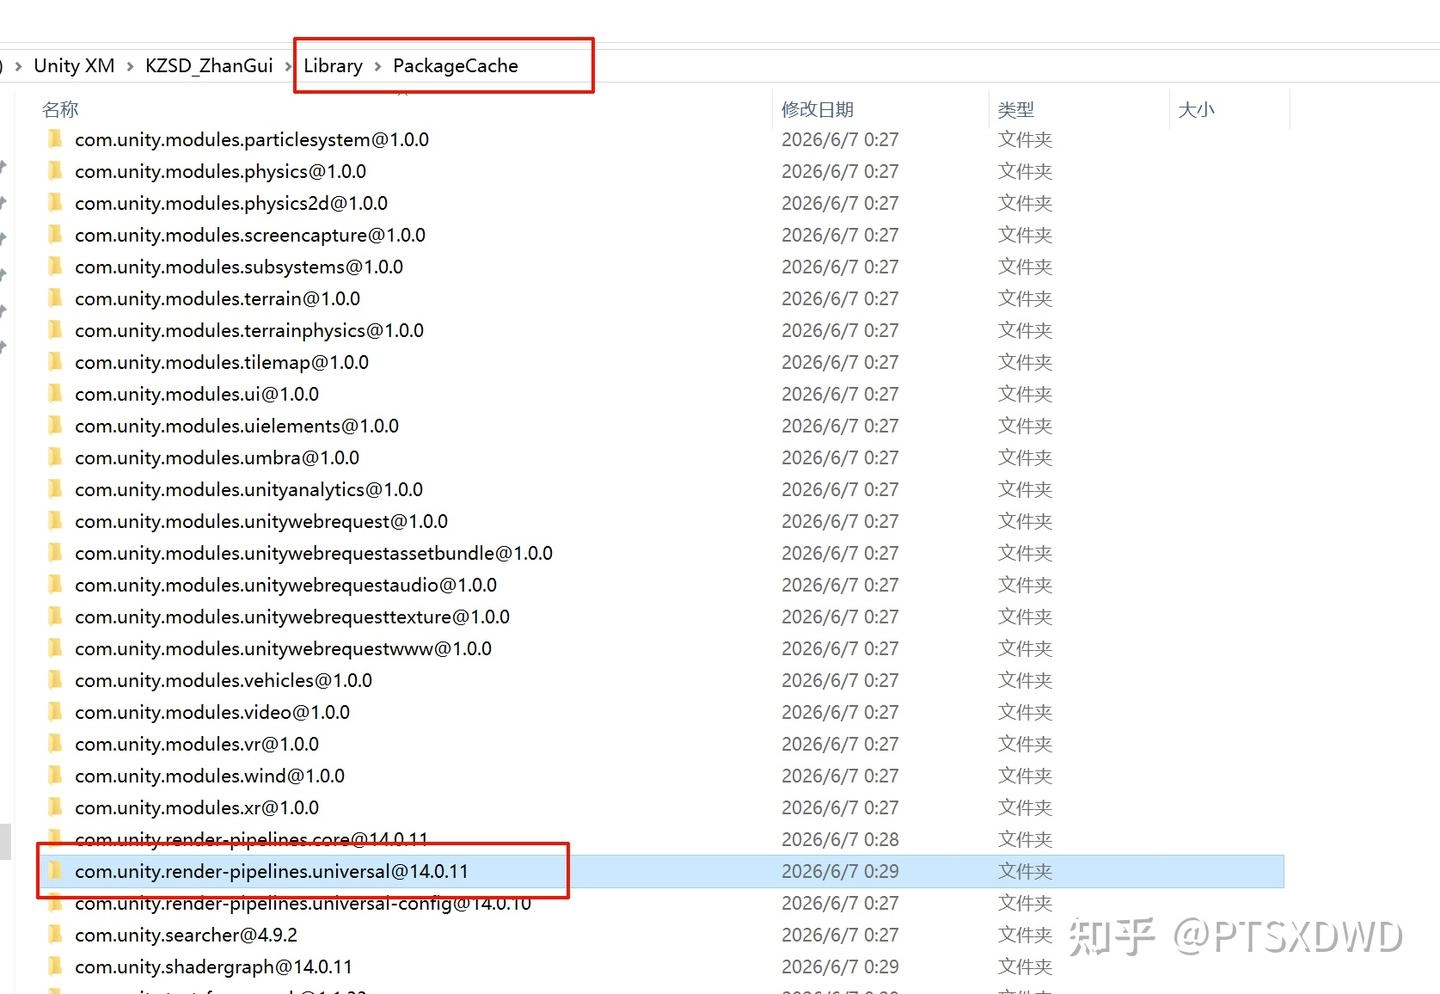Screen dimensions: 1440x994
Task: Click the folder icon beside com.unity.modules.terrainphysics@1.0.0
Action: tap(55, 330)
